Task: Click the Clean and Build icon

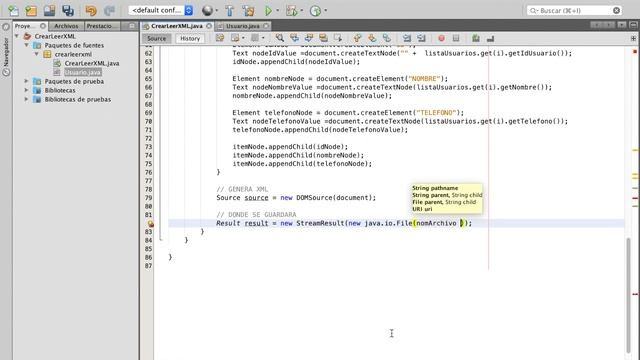Action: [x=248, y=11]
